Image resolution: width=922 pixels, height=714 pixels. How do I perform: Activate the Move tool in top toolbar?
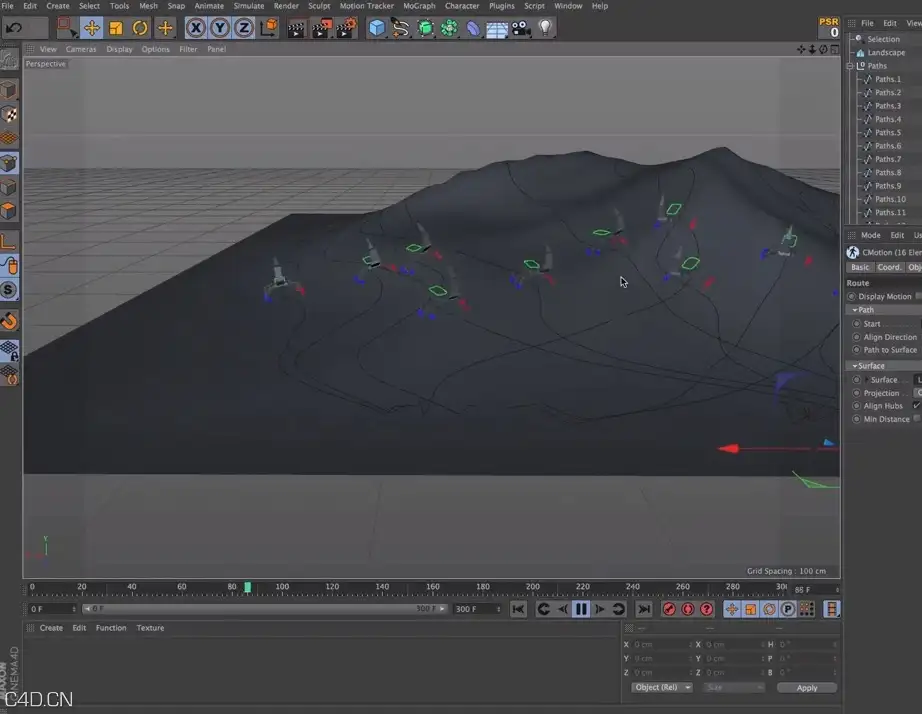pyautogui.click(x=92, y=28)
